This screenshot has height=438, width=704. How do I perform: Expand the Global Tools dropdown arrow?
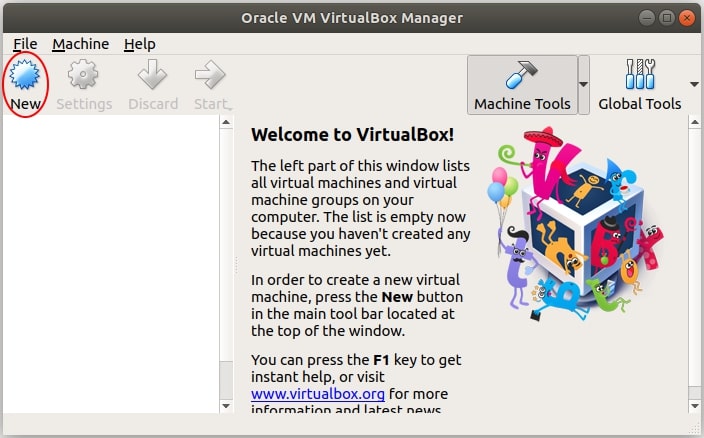[x=694, y=84]
